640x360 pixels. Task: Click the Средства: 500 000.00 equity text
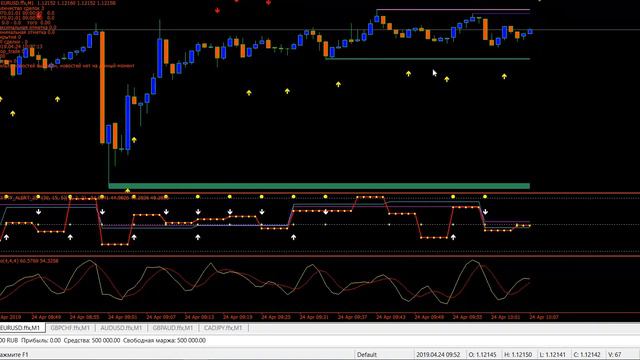[x=92, y=340]
